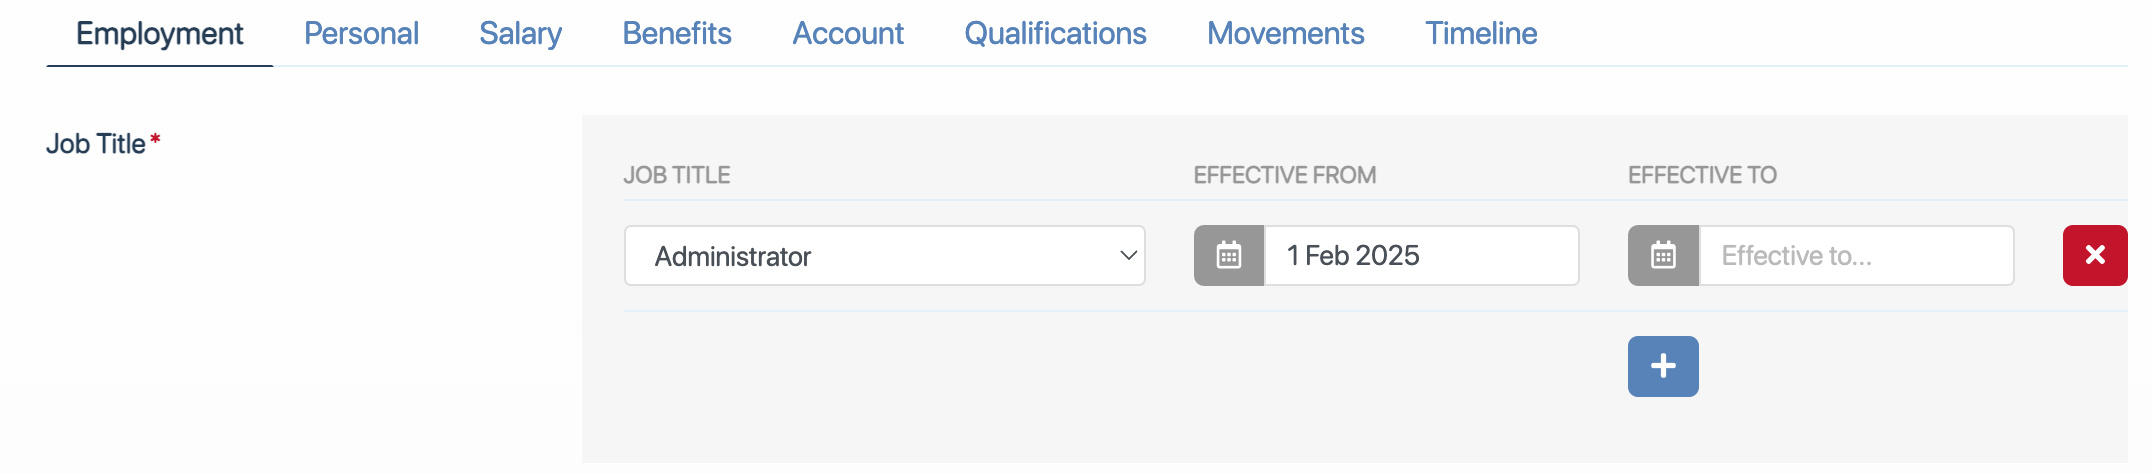This screenshot has width=2152, height=474.
Task: Delete the Administrator job title row
Action: [2094, 256]
